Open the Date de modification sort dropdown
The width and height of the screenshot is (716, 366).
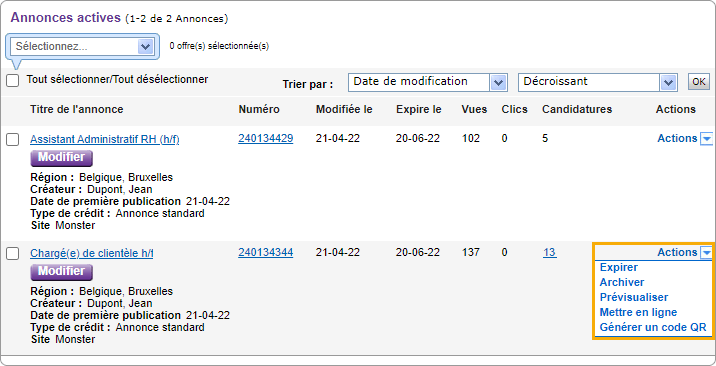[x=427, y=82]
